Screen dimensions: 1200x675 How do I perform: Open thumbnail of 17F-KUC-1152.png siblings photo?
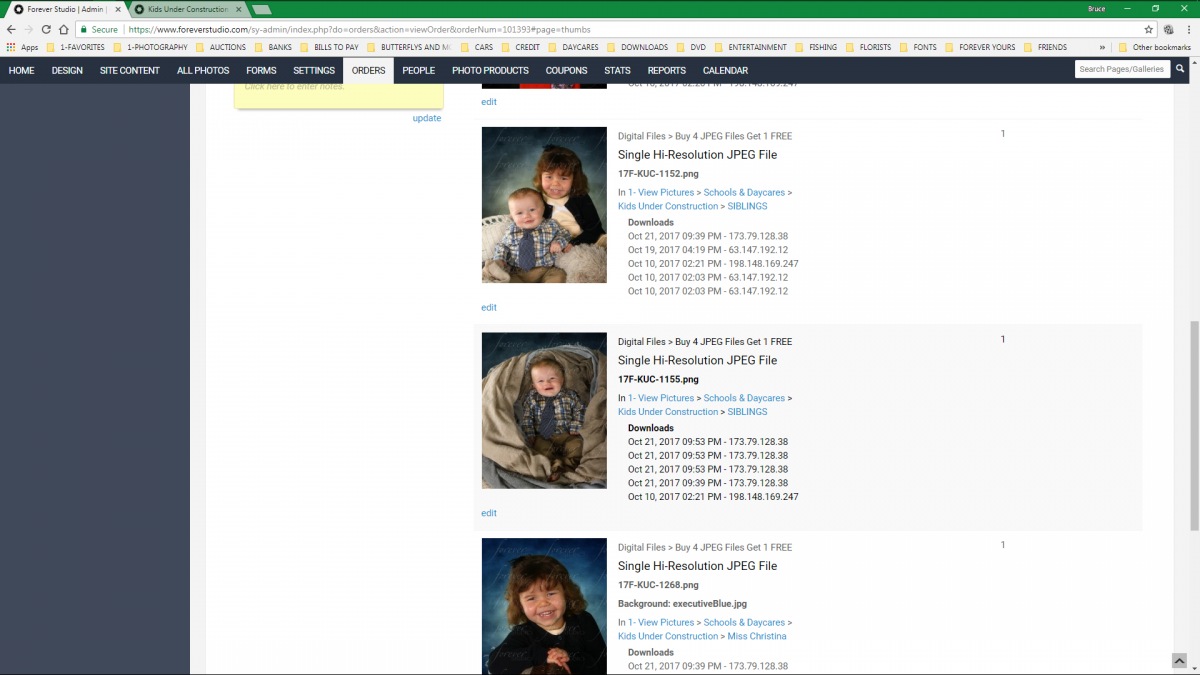[544, 205]
